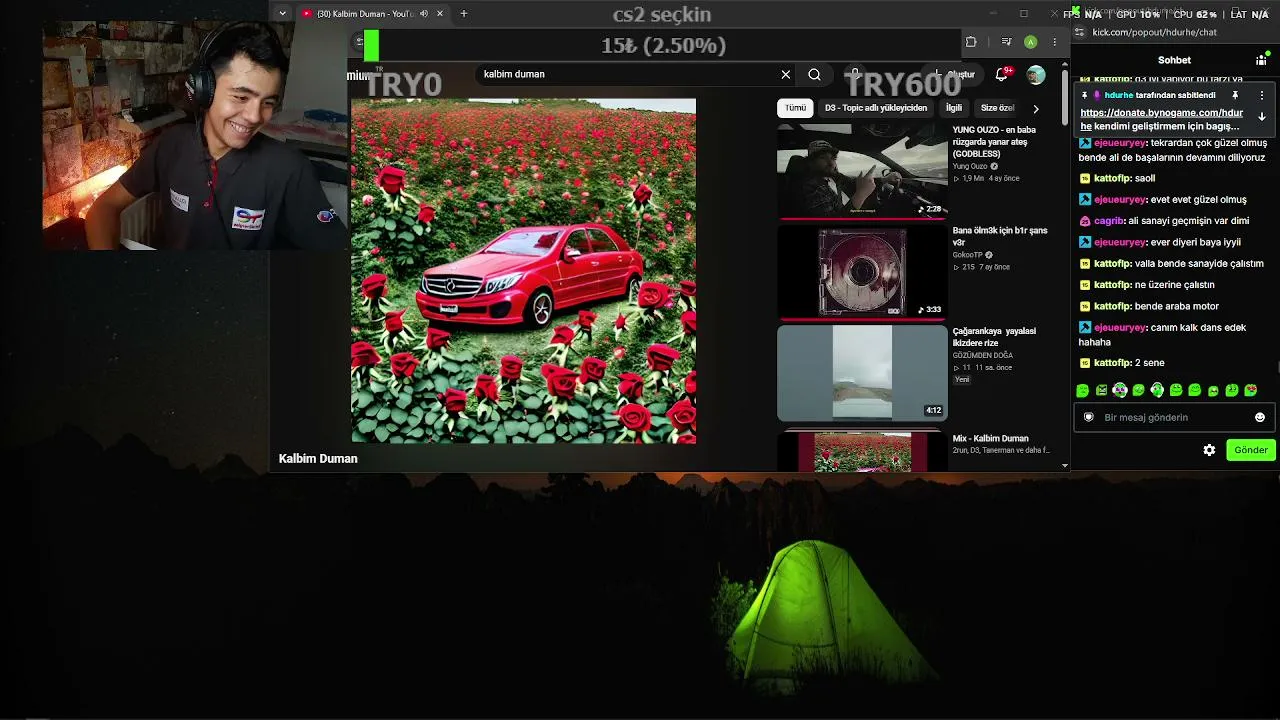Open the emoji picker in chat input
Image resolution: width=1280 pixels, height=720 pixels.
tap(1260, 417)
